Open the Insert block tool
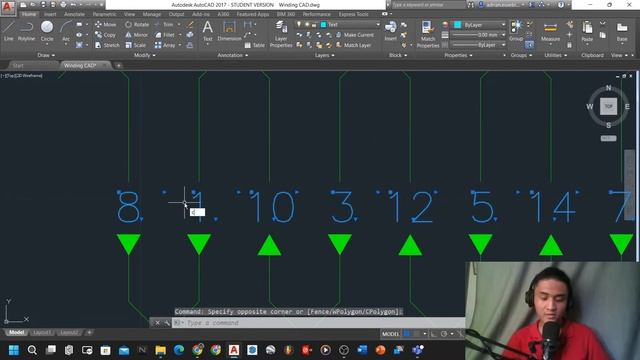 point(391,31)
